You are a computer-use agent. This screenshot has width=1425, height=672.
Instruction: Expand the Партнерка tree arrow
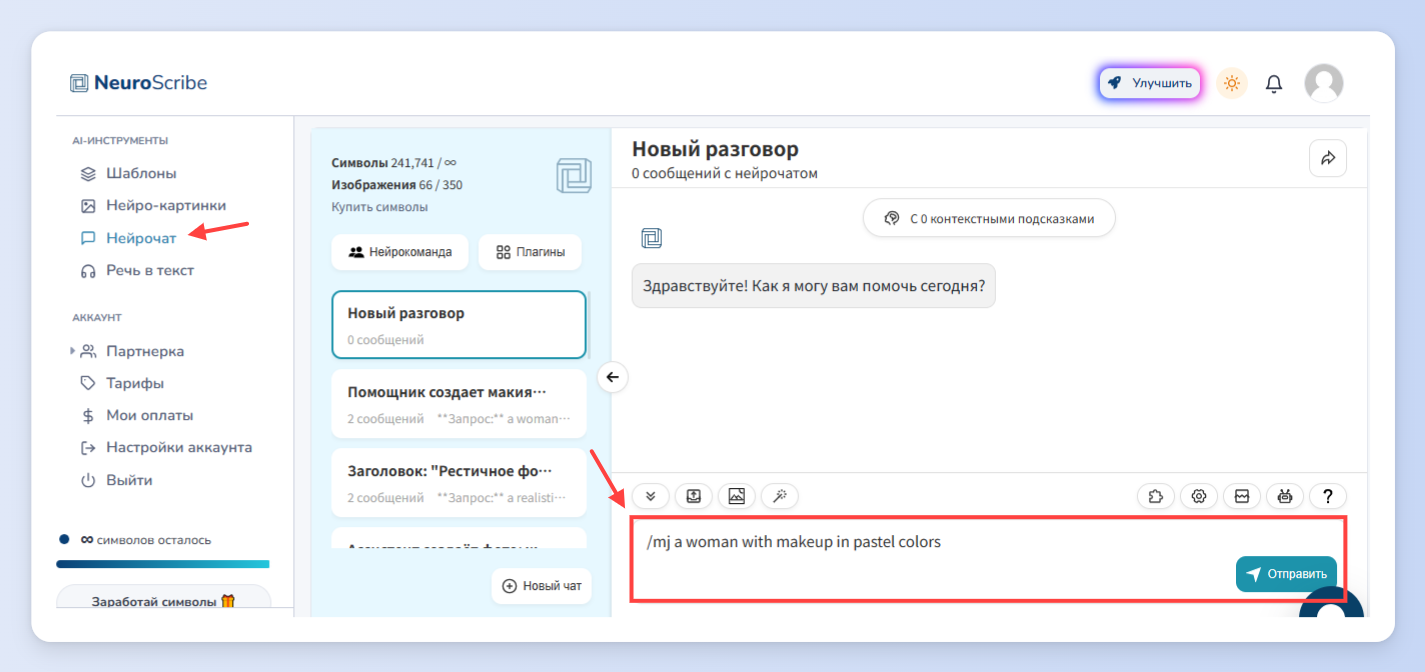[72, 351]
